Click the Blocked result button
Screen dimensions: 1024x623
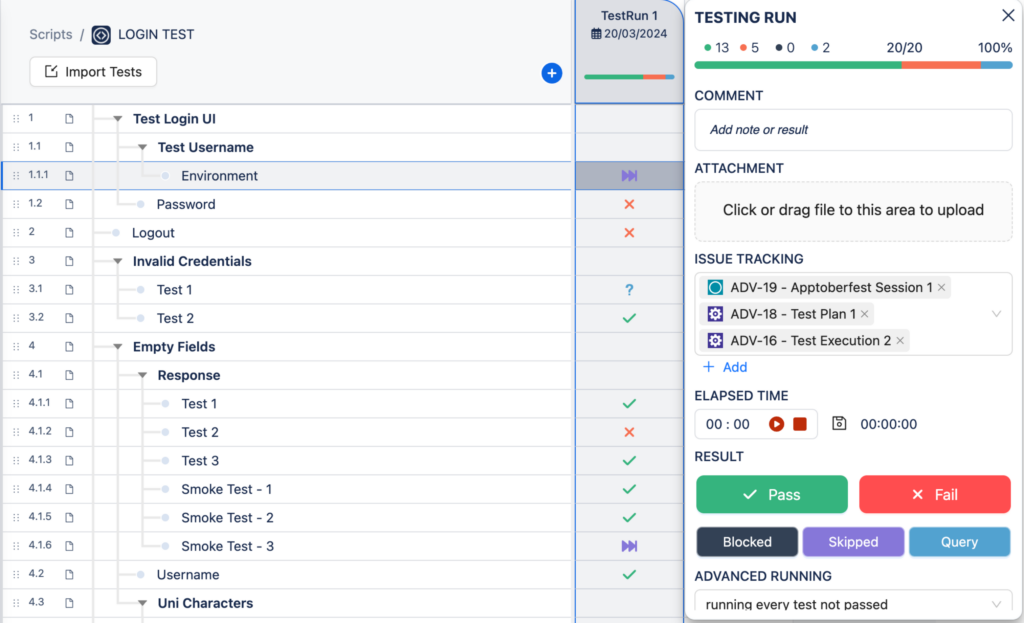coord(747,541)
